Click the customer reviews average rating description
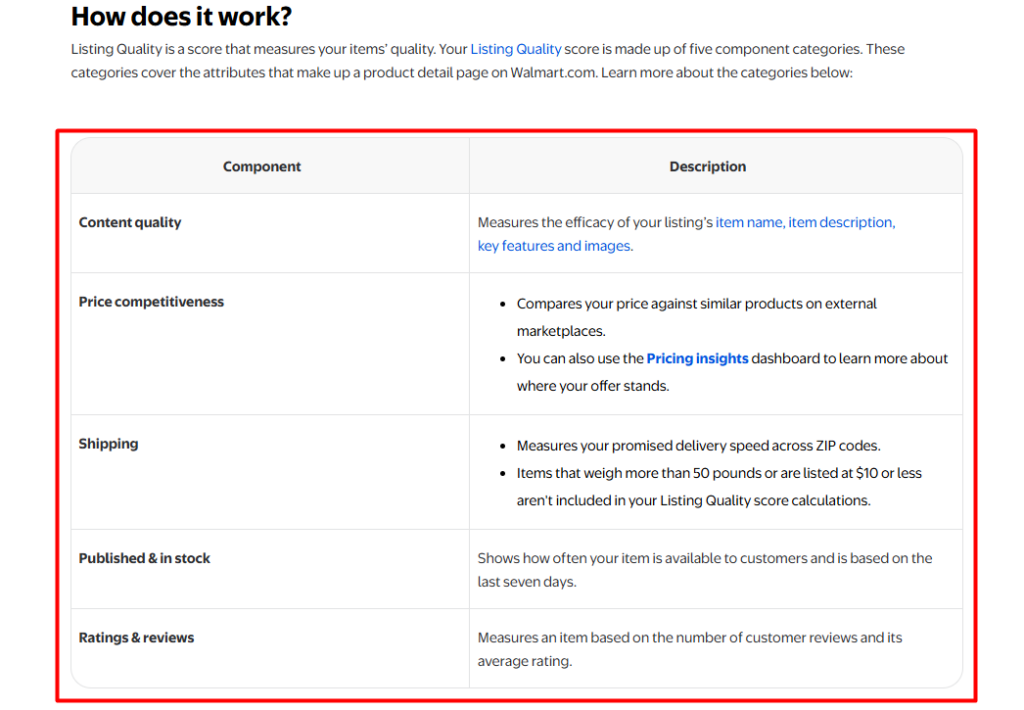1024x710 pixels. tap(690, 649)
